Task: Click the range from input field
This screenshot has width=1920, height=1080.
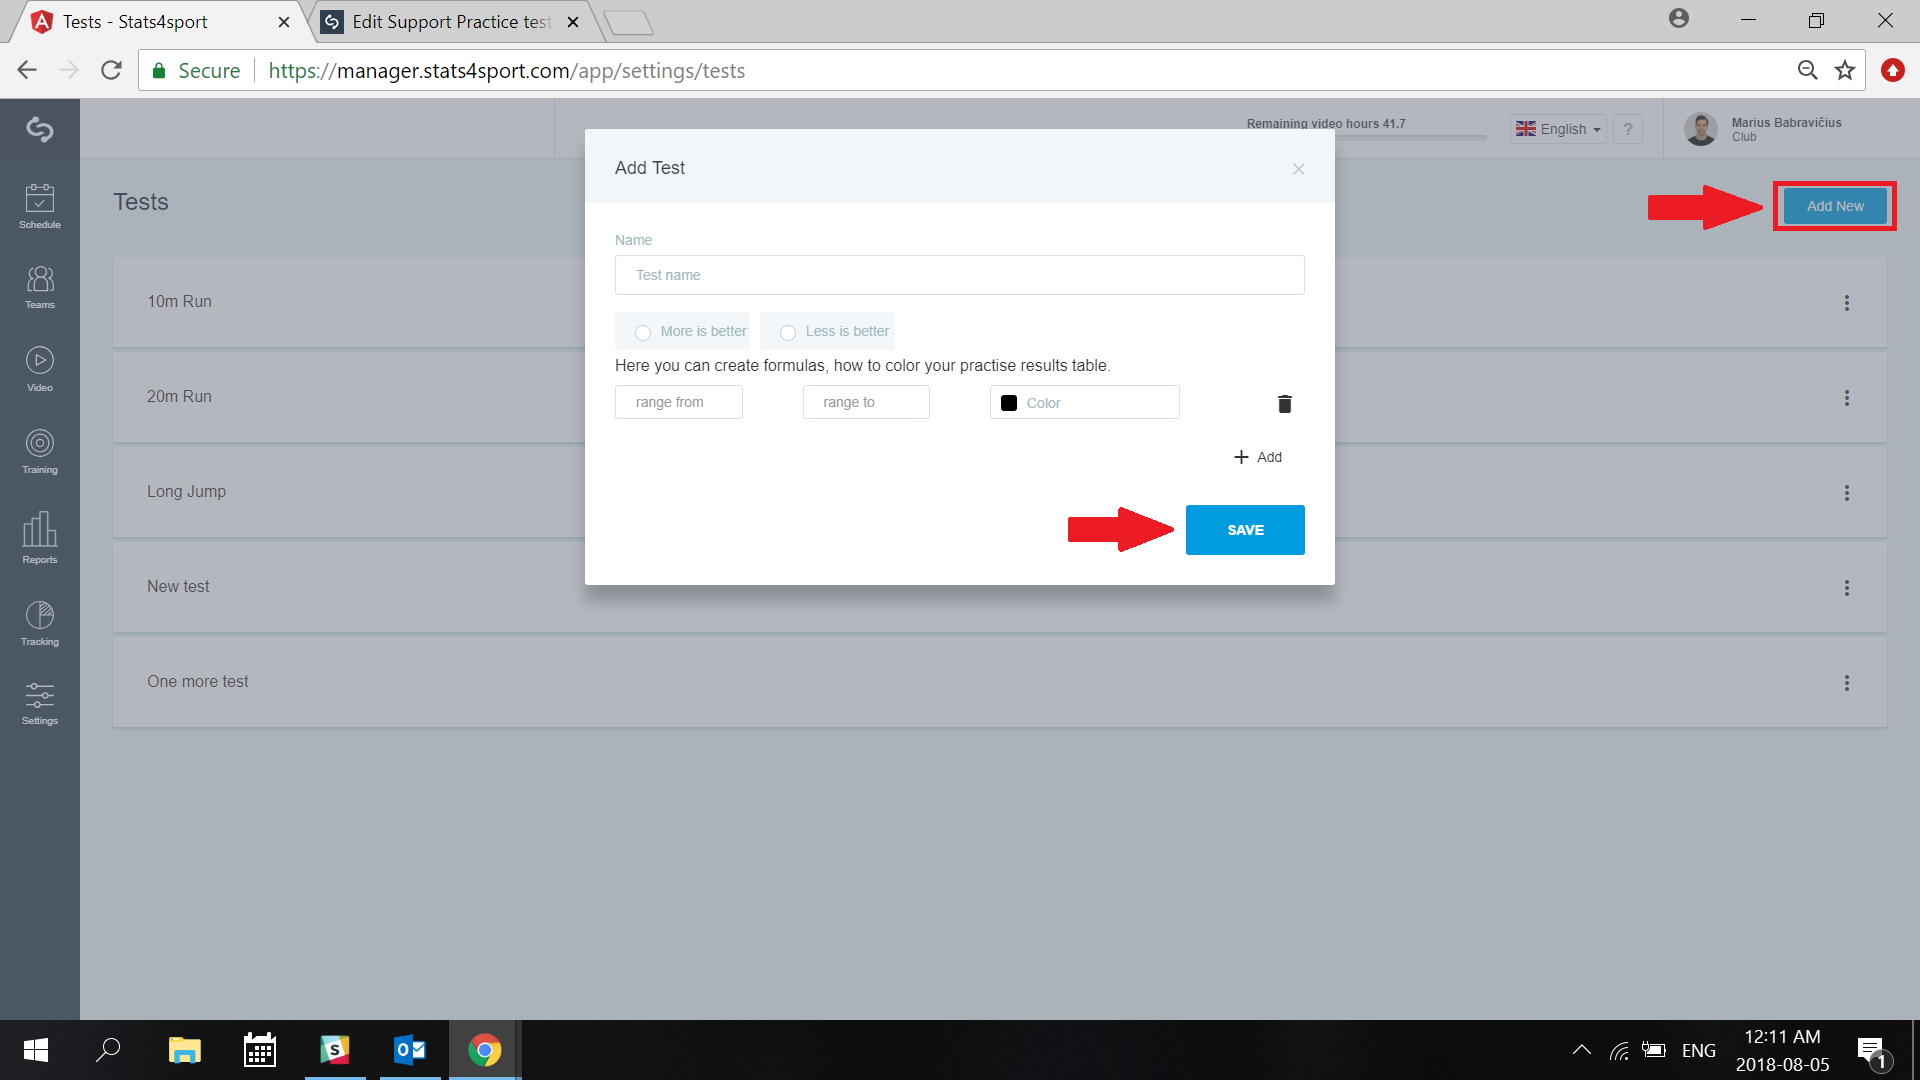Action: (679, 402)
